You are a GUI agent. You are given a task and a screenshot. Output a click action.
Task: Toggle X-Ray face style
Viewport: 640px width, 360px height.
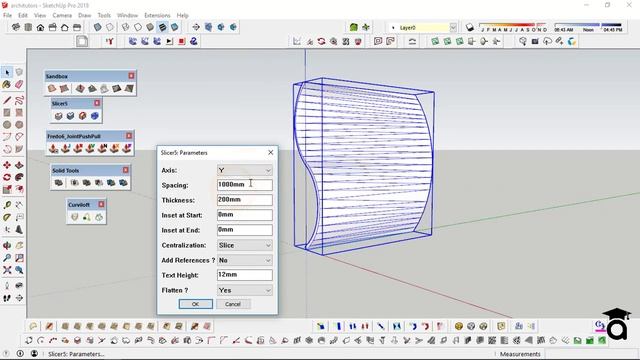[x=98, y=27]
